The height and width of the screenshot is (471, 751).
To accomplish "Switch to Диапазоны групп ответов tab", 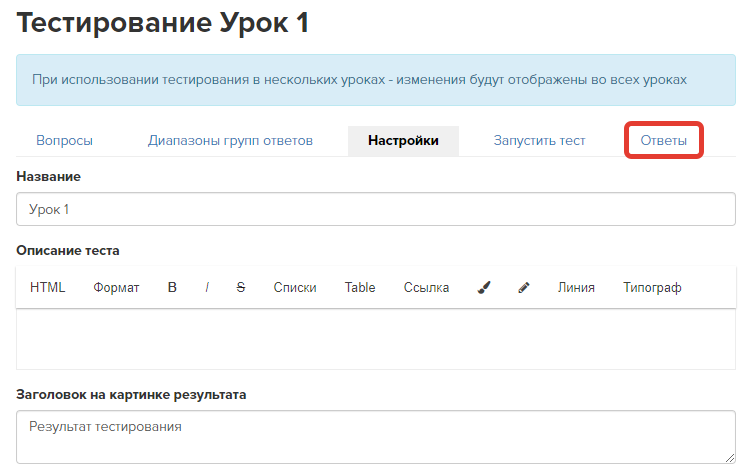I will pos(230,140).
